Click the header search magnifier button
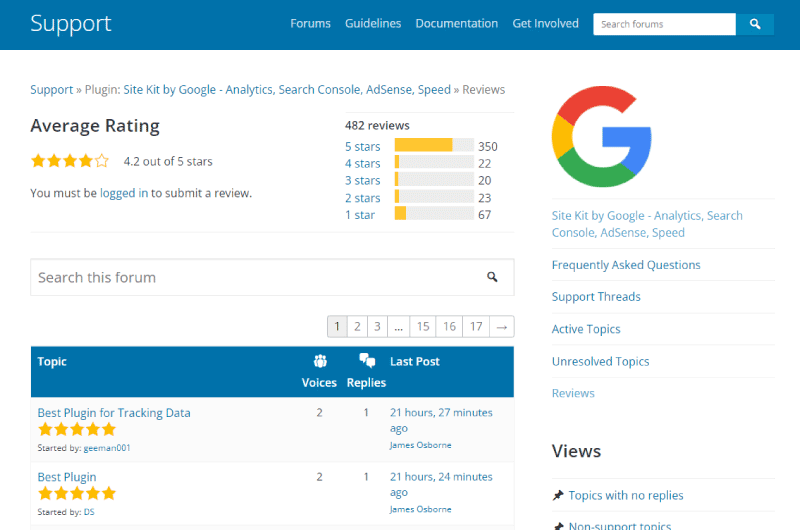 click(x=755, y=24)
